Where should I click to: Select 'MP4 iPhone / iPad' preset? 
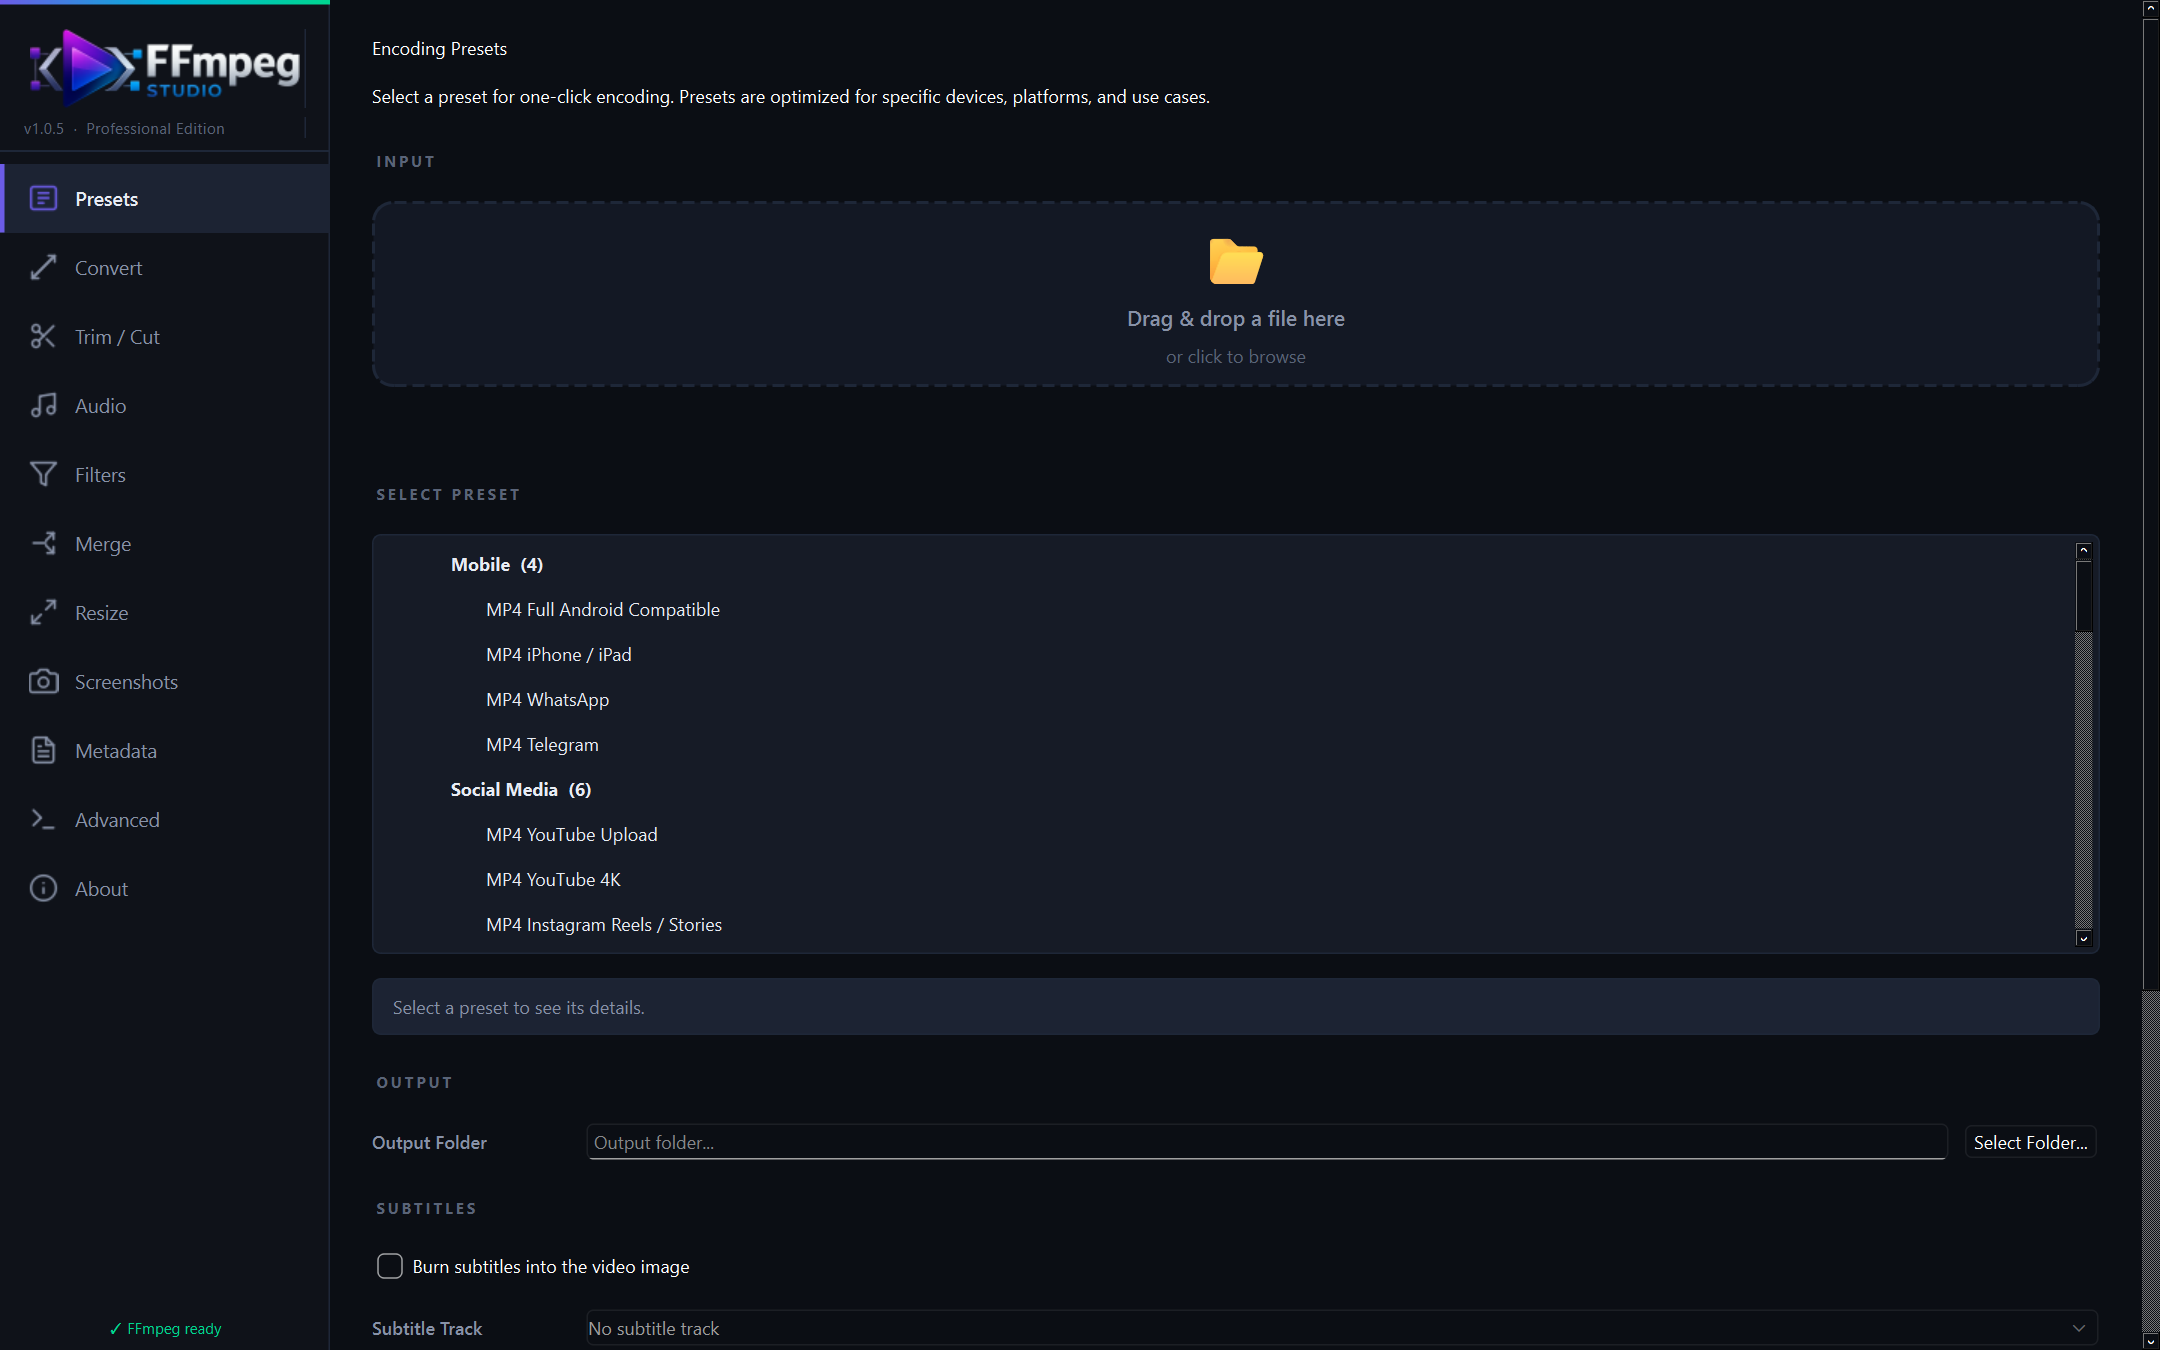pyautogui.click(x=559, y=654)
